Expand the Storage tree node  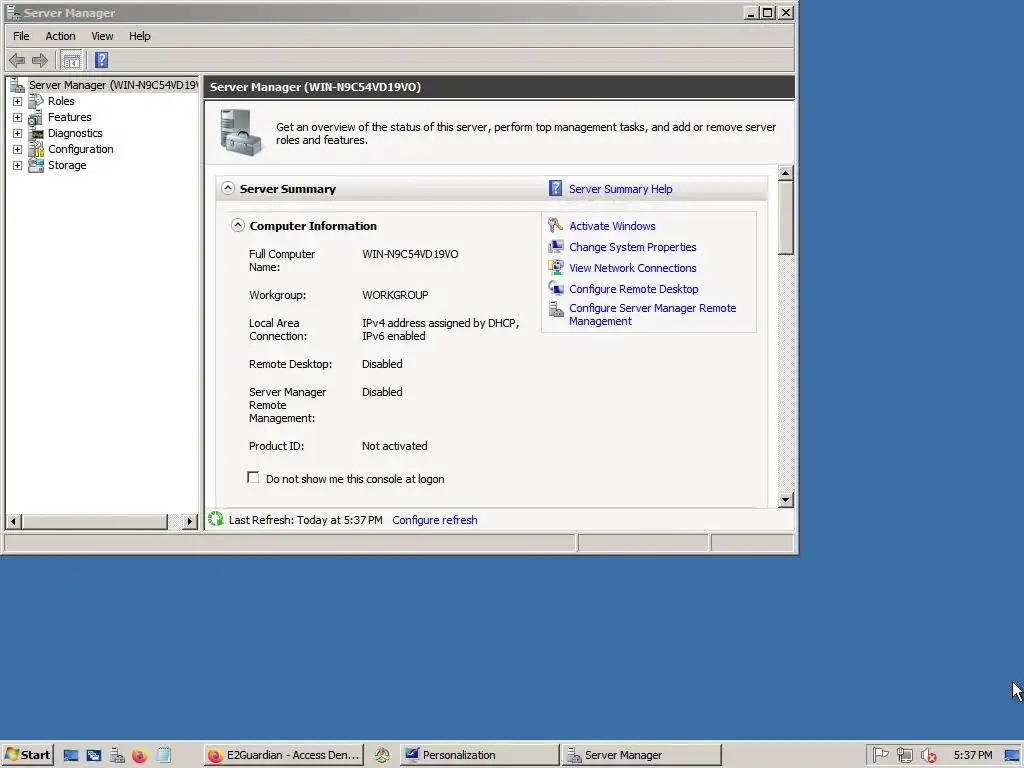point(18,165)
